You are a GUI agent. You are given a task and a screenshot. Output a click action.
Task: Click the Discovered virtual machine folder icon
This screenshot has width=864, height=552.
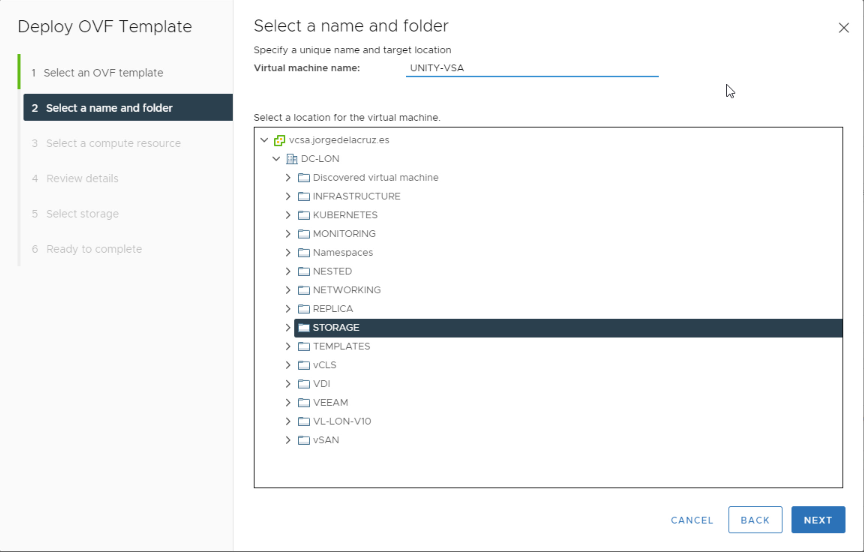point(304,178)
